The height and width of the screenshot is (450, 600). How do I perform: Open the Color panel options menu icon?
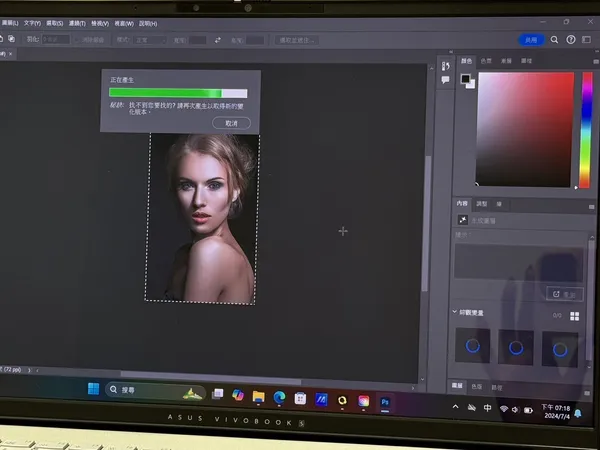(x=596, y=61)
